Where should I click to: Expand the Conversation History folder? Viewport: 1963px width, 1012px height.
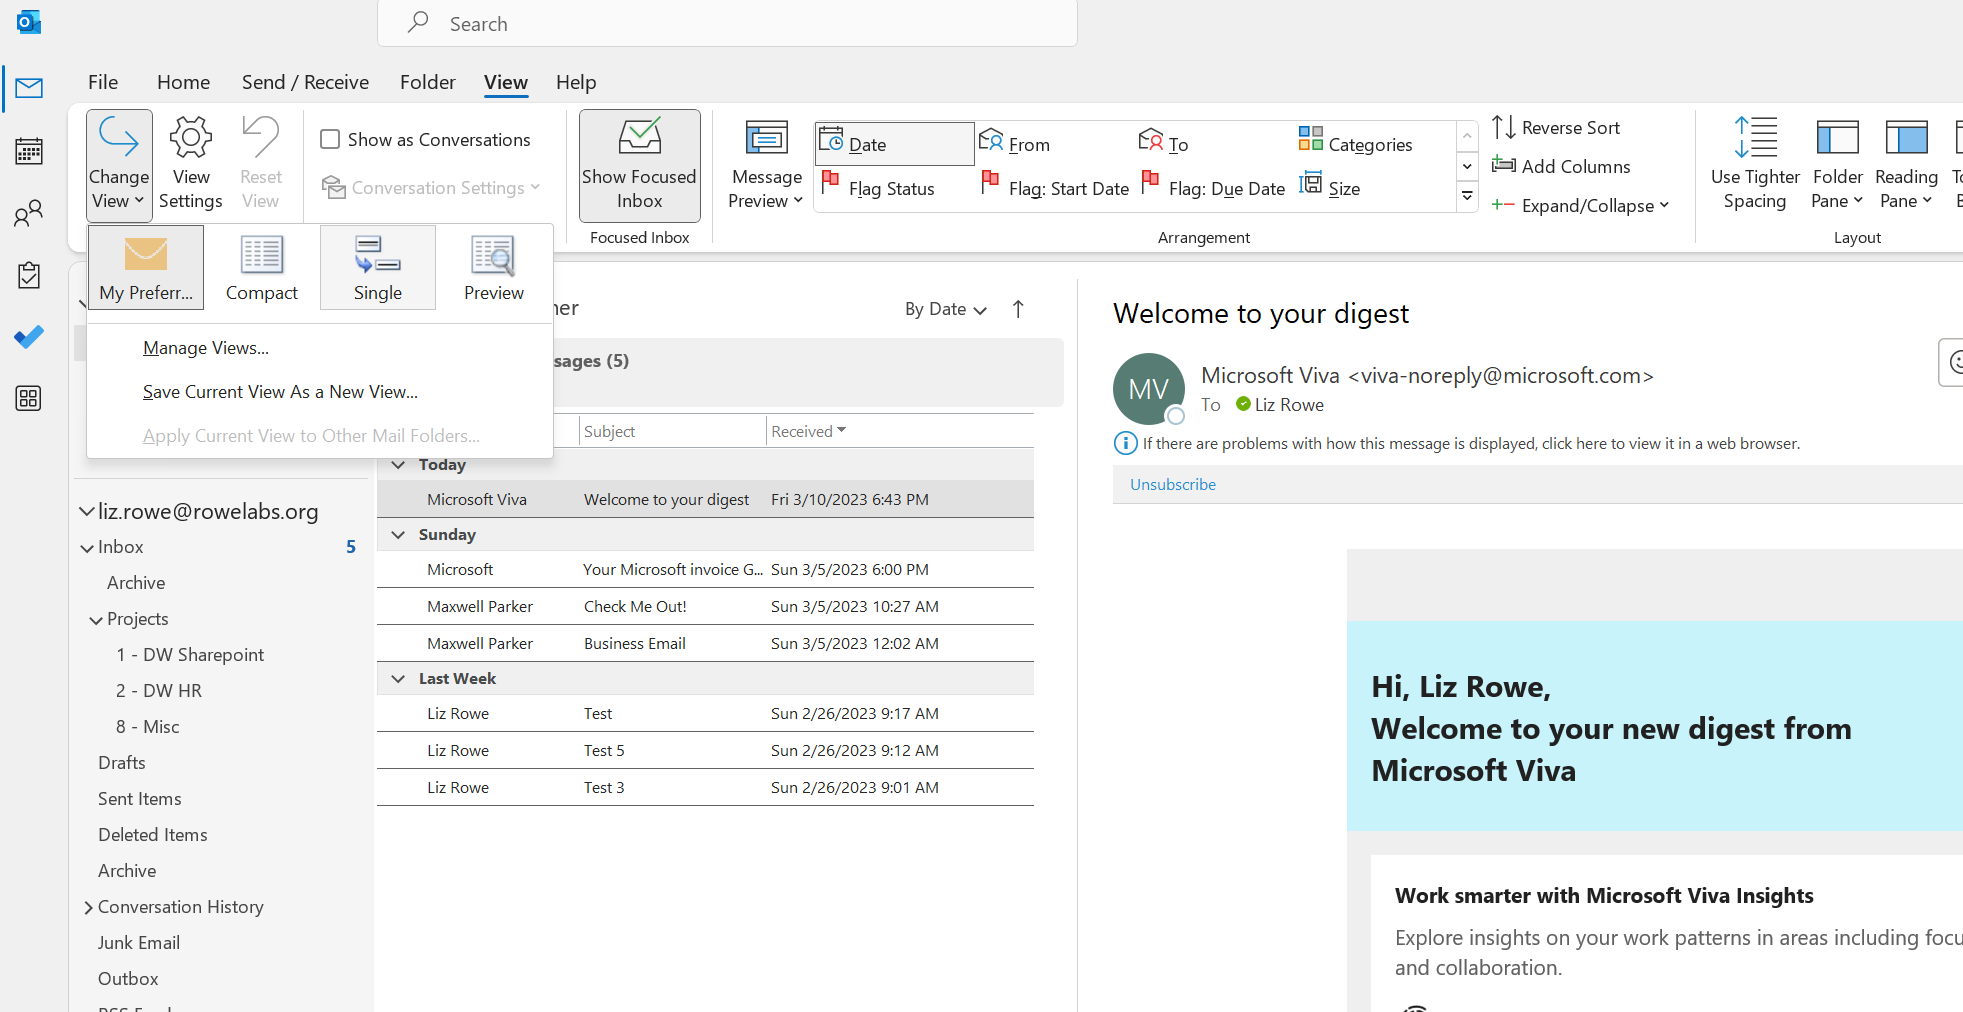click(88, 907)
